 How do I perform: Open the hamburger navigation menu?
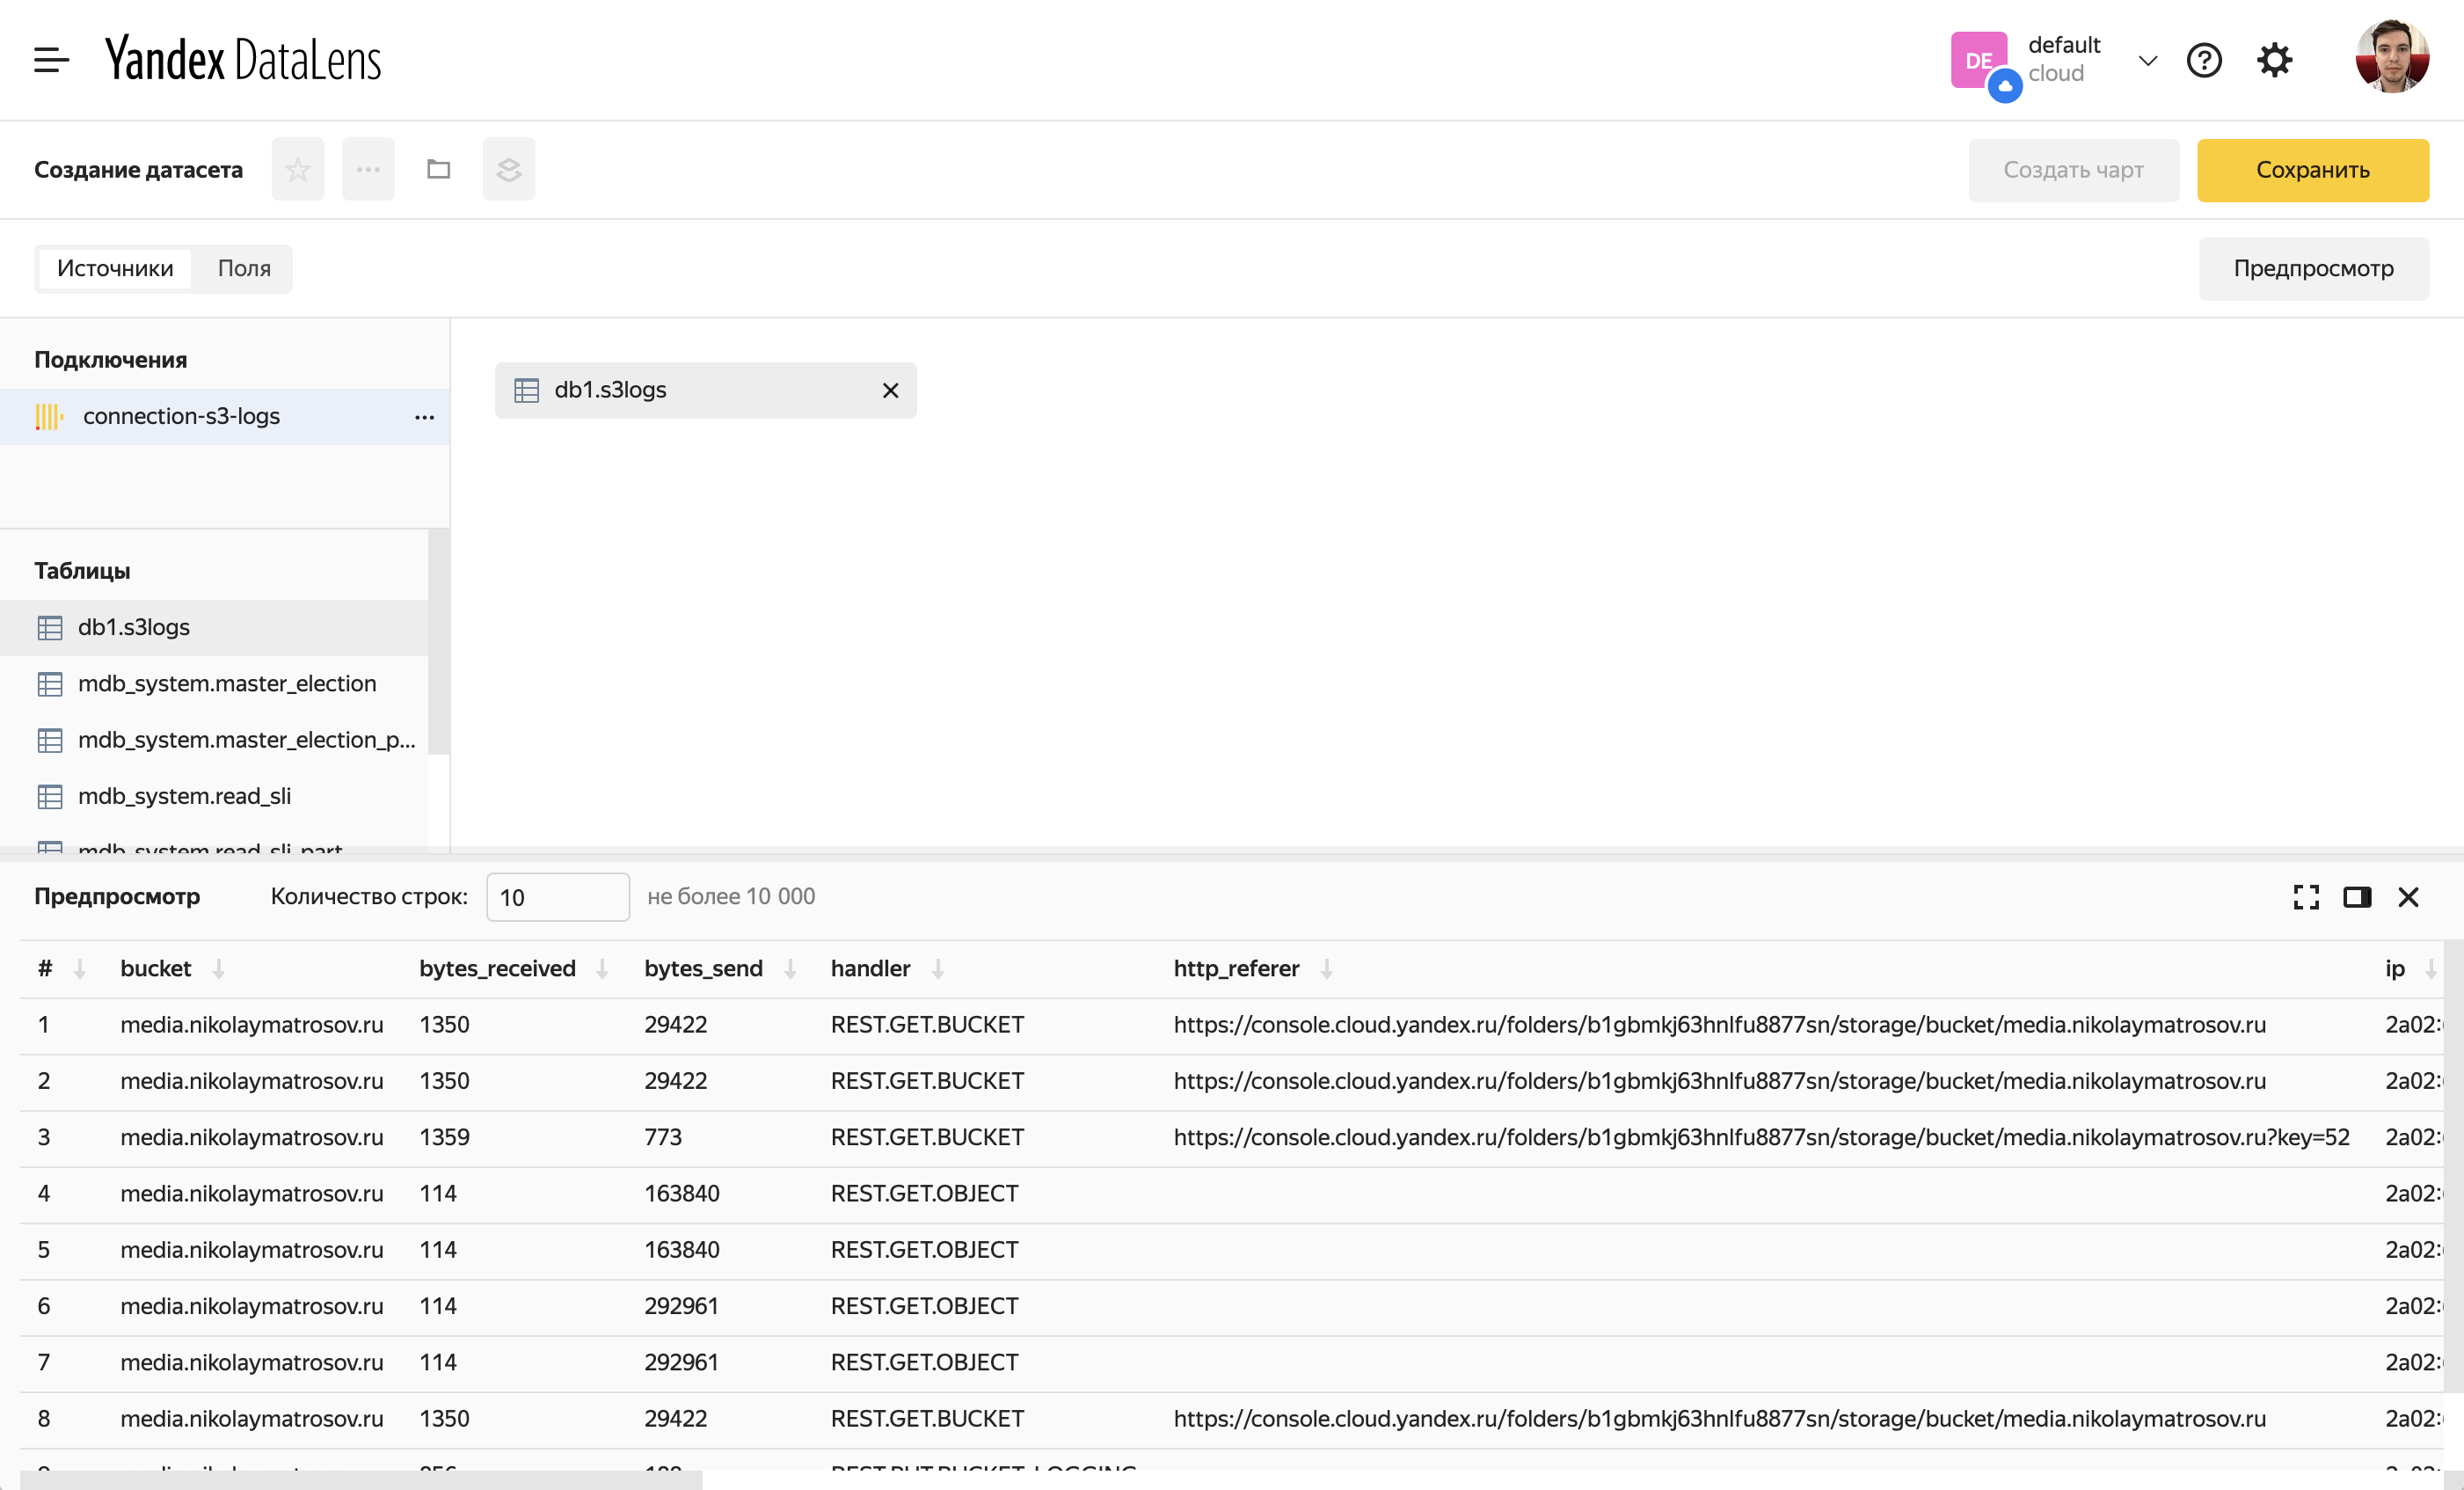(51, 60)
